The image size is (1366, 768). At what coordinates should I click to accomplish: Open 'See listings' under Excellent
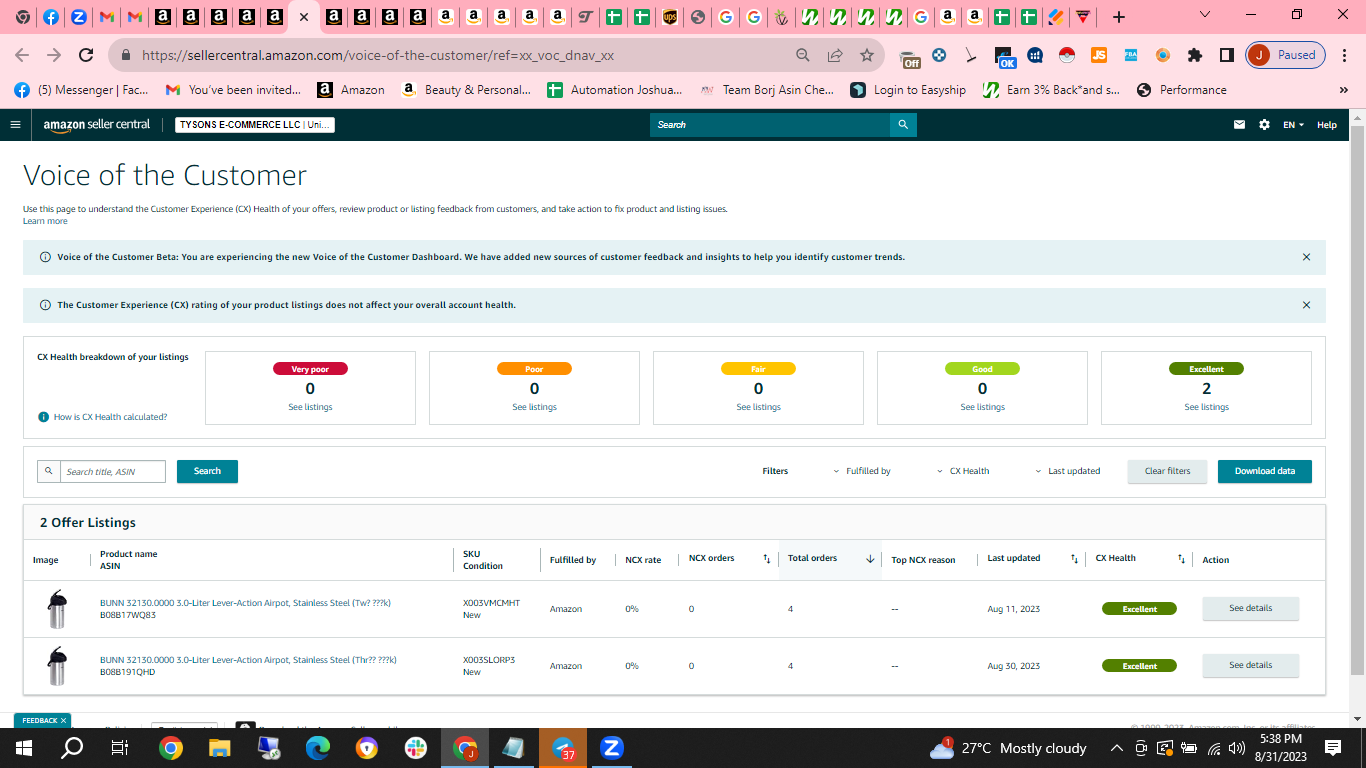point(1206,407)
